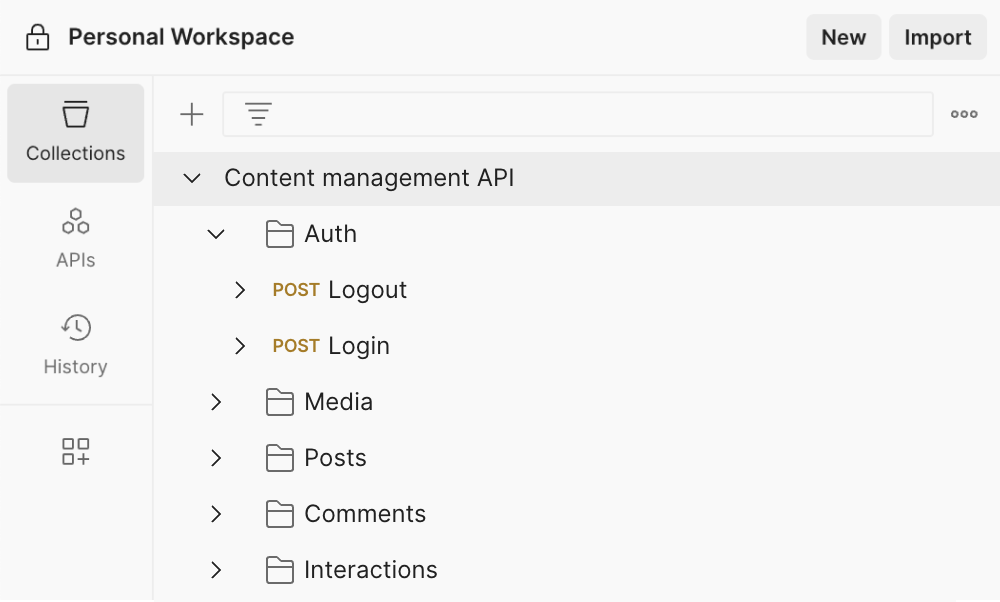Click the New button
Viewport: 1000px width, 602px height.
pos(843,38)
